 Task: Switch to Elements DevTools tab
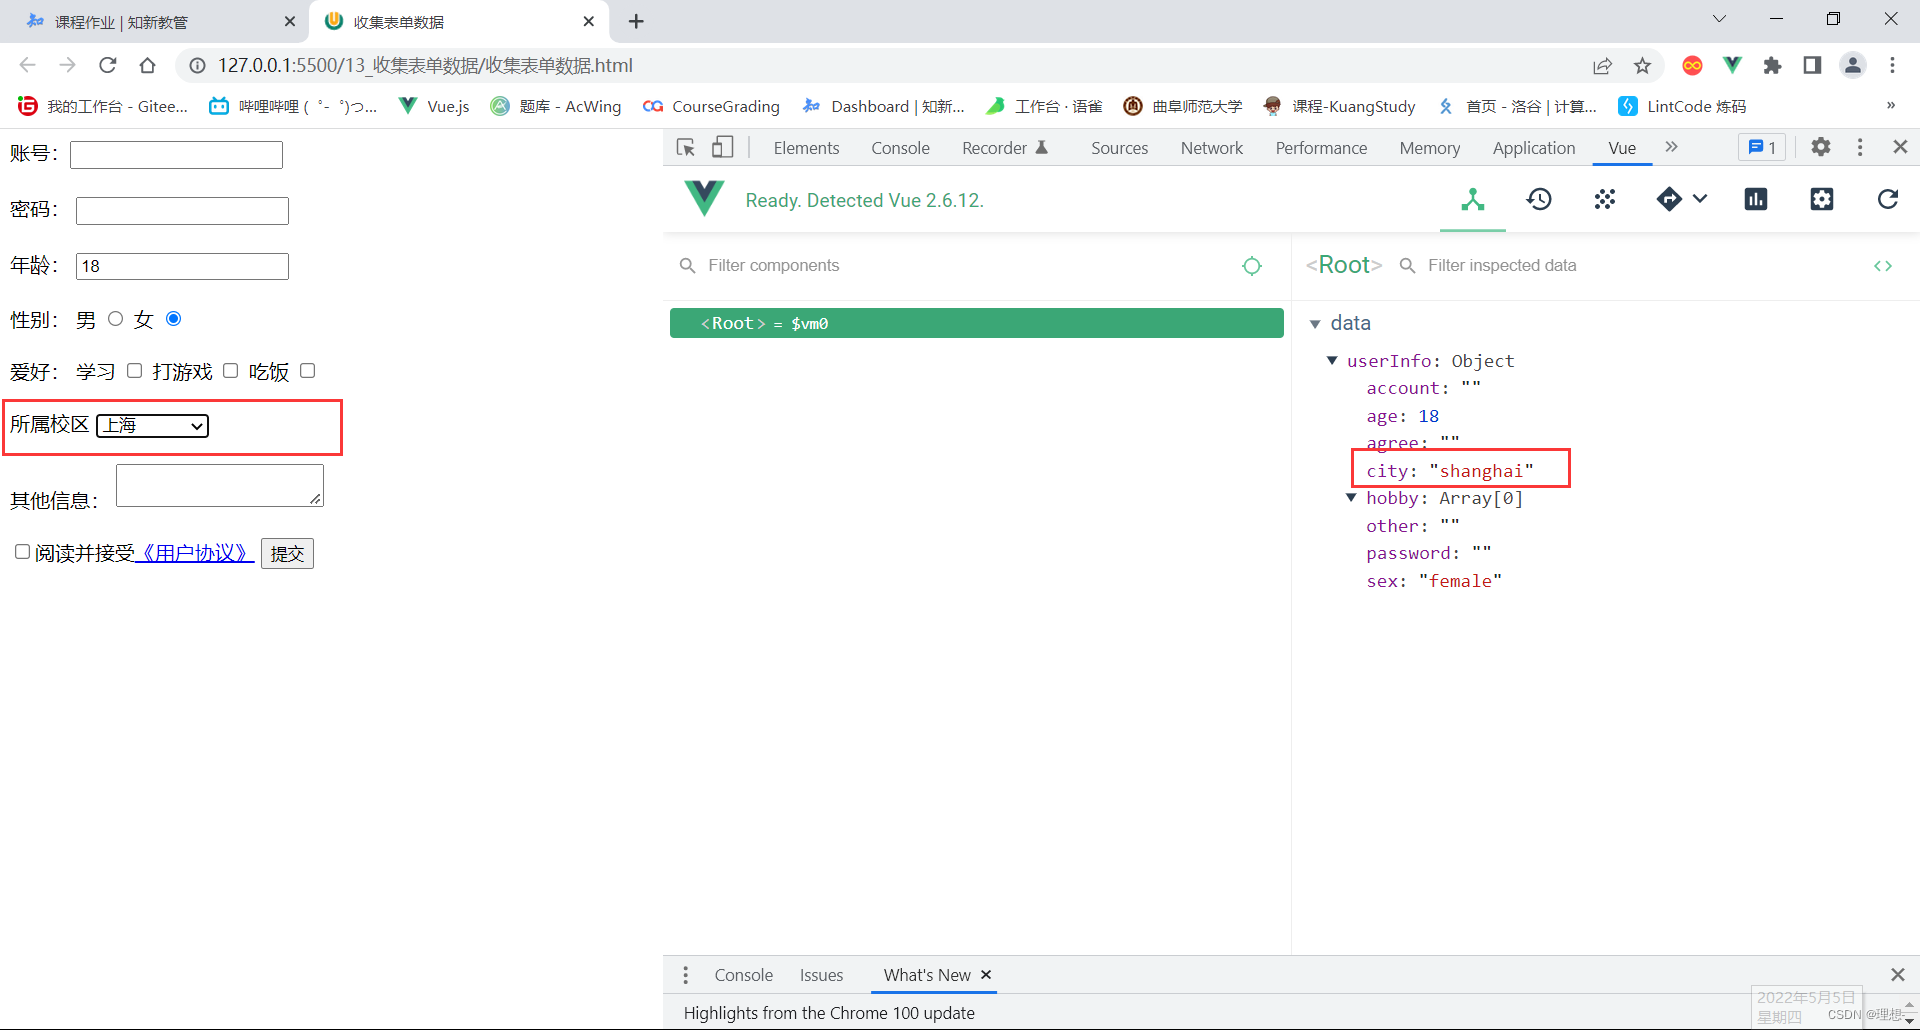(x=806, y=148)
